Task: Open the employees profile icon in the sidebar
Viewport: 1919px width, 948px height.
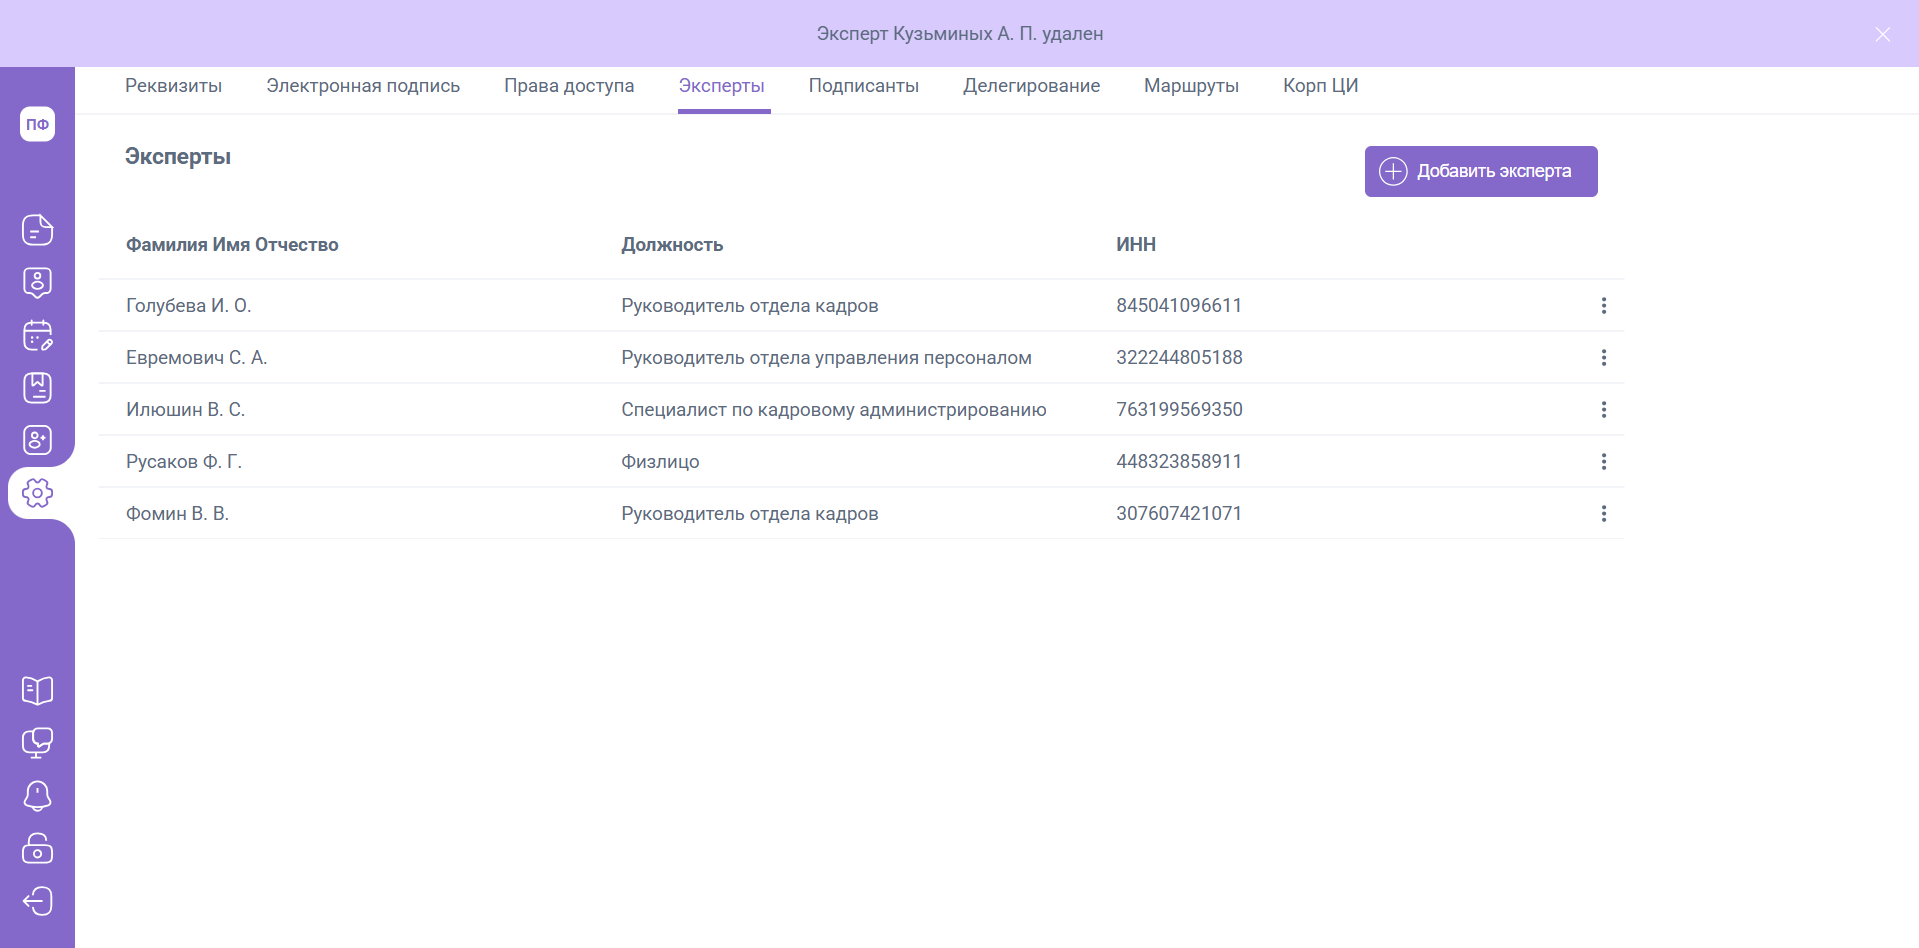Action: click(37, 283)
